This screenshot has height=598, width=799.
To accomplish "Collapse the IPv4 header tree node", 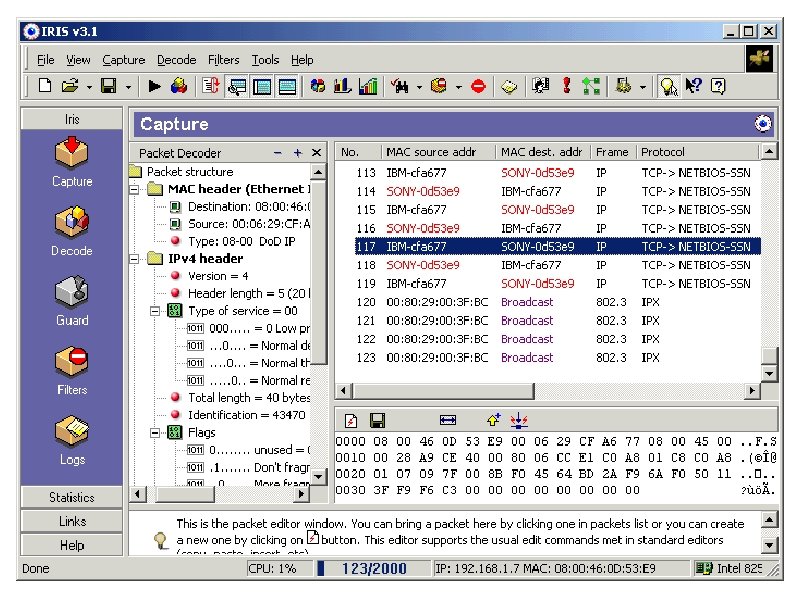I will click(135, 259).
